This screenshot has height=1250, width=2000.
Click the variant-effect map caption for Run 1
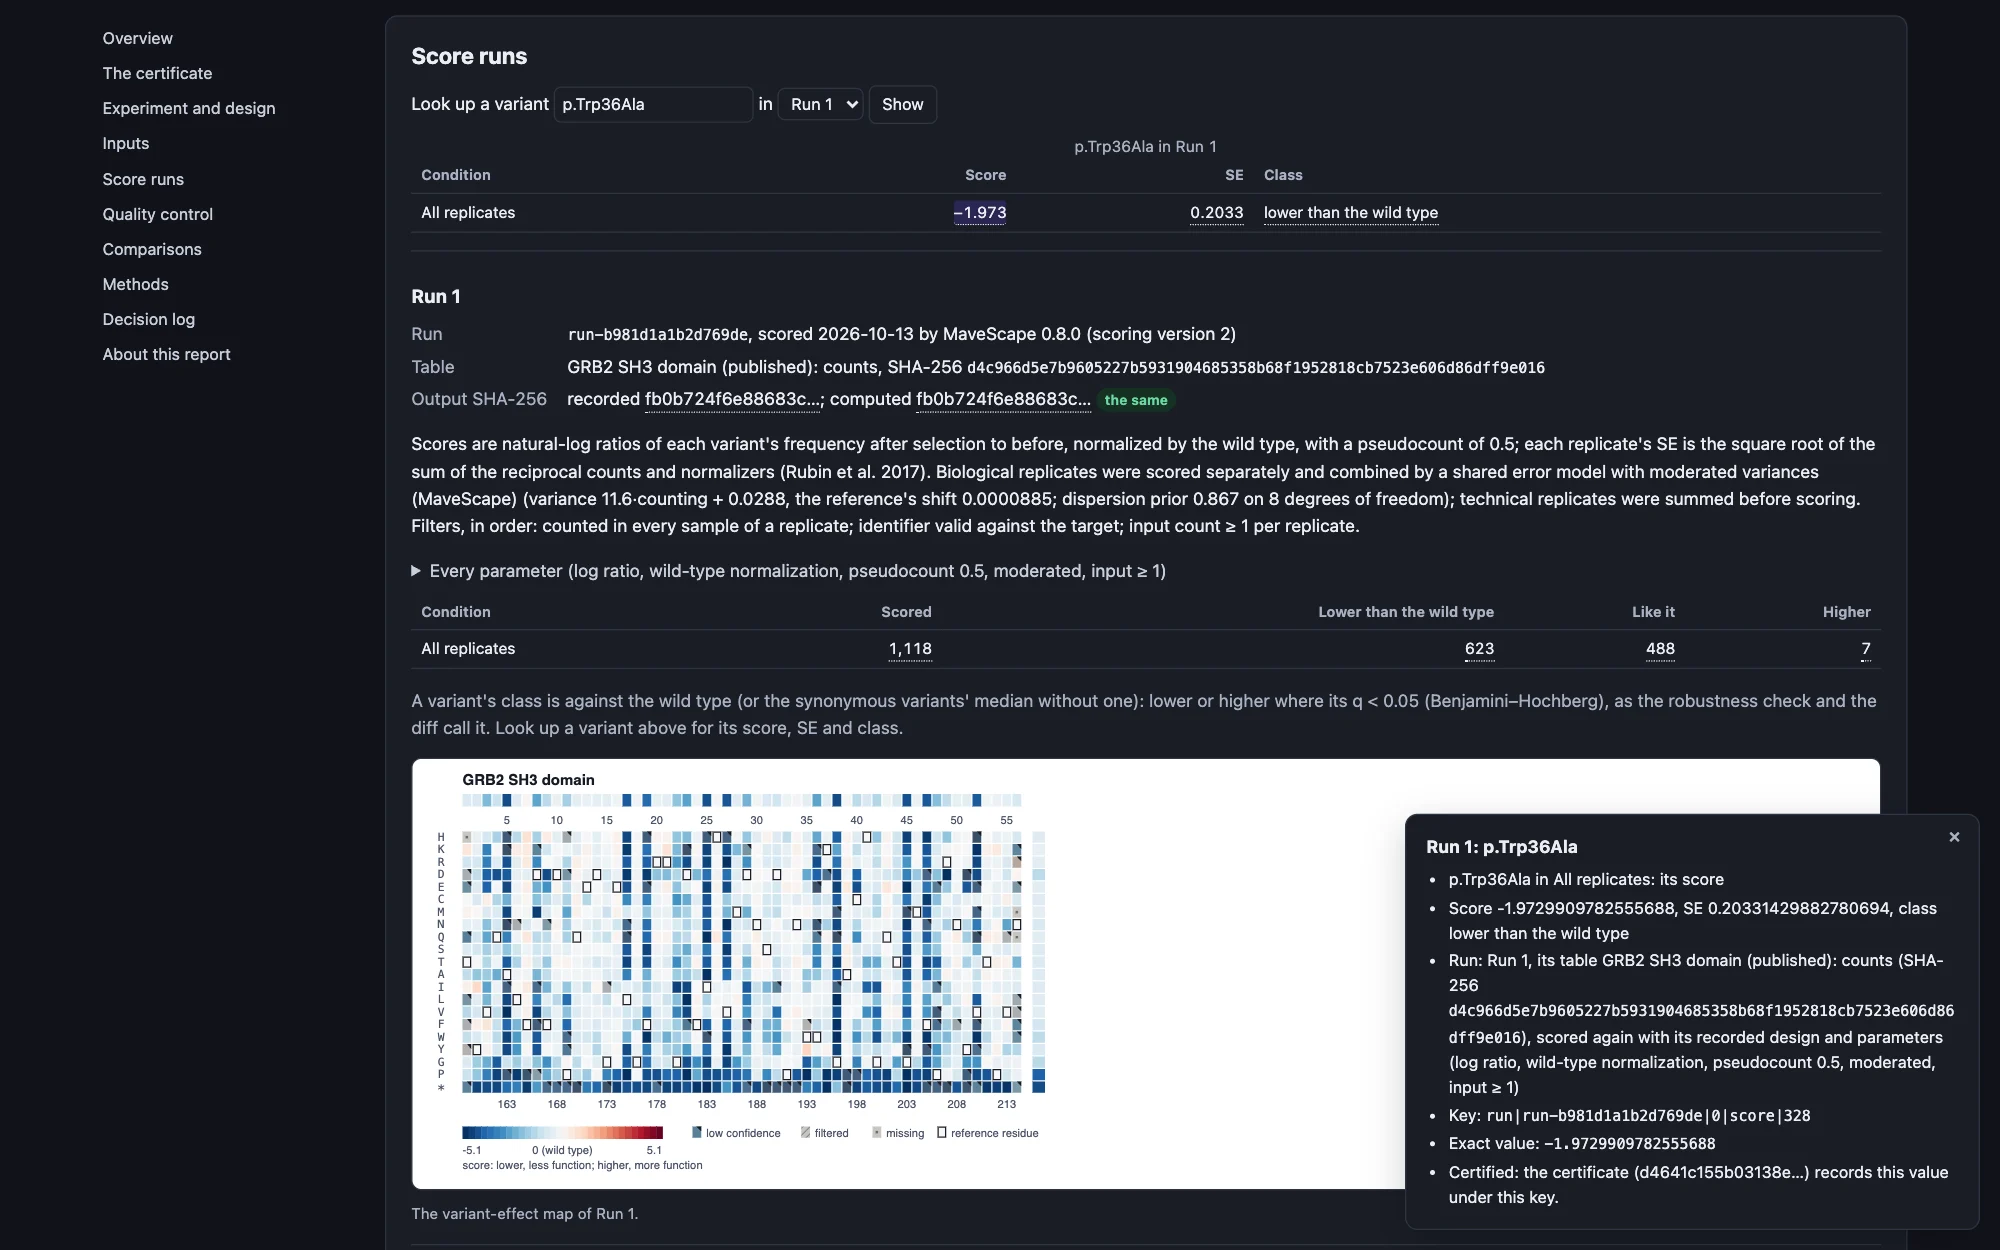[524, 1213]
